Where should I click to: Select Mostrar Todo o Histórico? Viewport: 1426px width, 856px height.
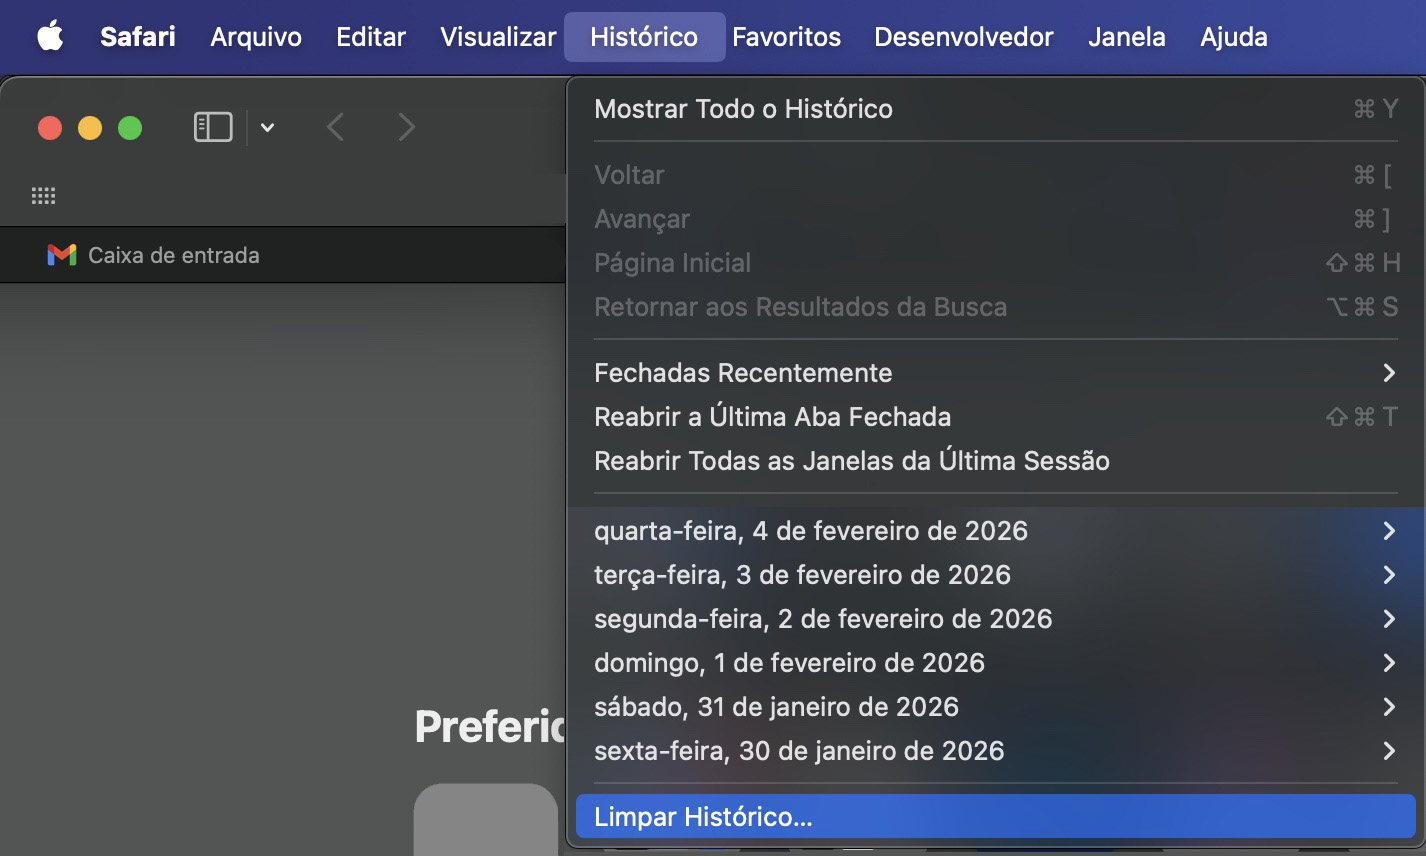click(x=744, y=109)
